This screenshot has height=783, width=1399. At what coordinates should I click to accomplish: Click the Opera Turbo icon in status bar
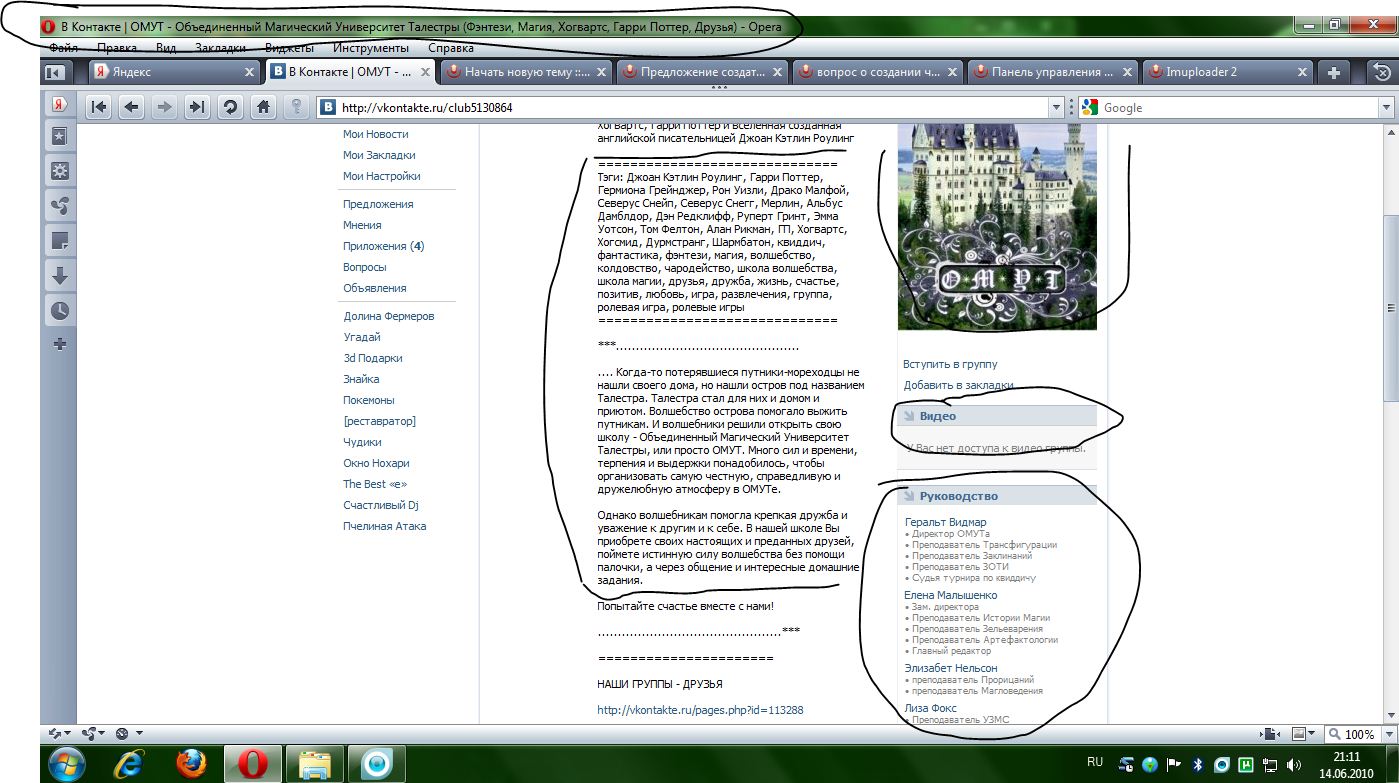[x=124, y=733]
